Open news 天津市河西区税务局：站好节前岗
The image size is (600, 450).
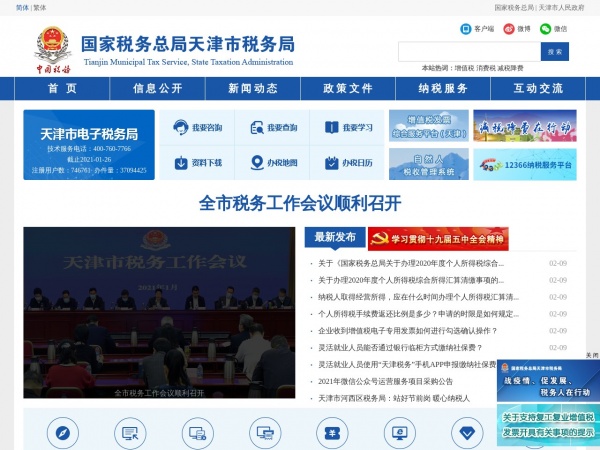pyautogui.click(x=394, y=398)
